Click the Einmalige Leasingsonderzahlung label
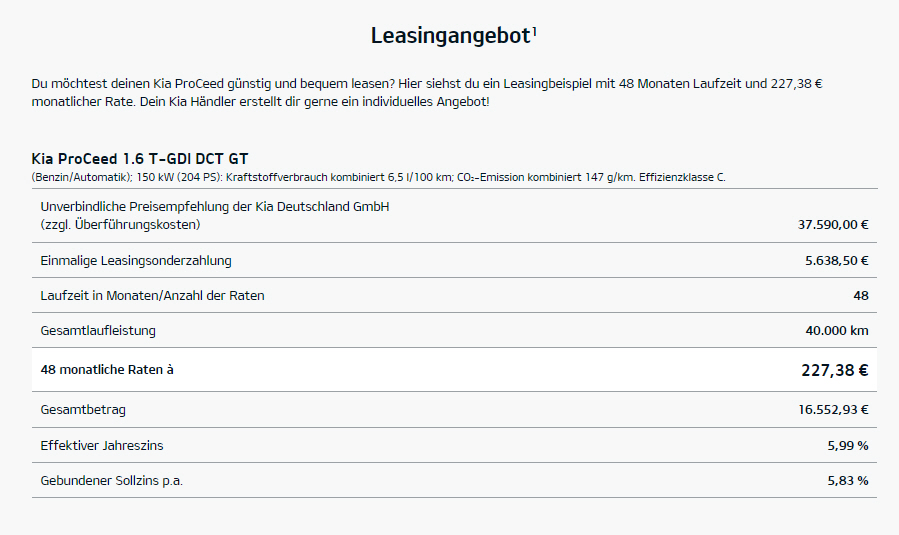The width and height of the screenshot is (899, 535). [136, 261]
